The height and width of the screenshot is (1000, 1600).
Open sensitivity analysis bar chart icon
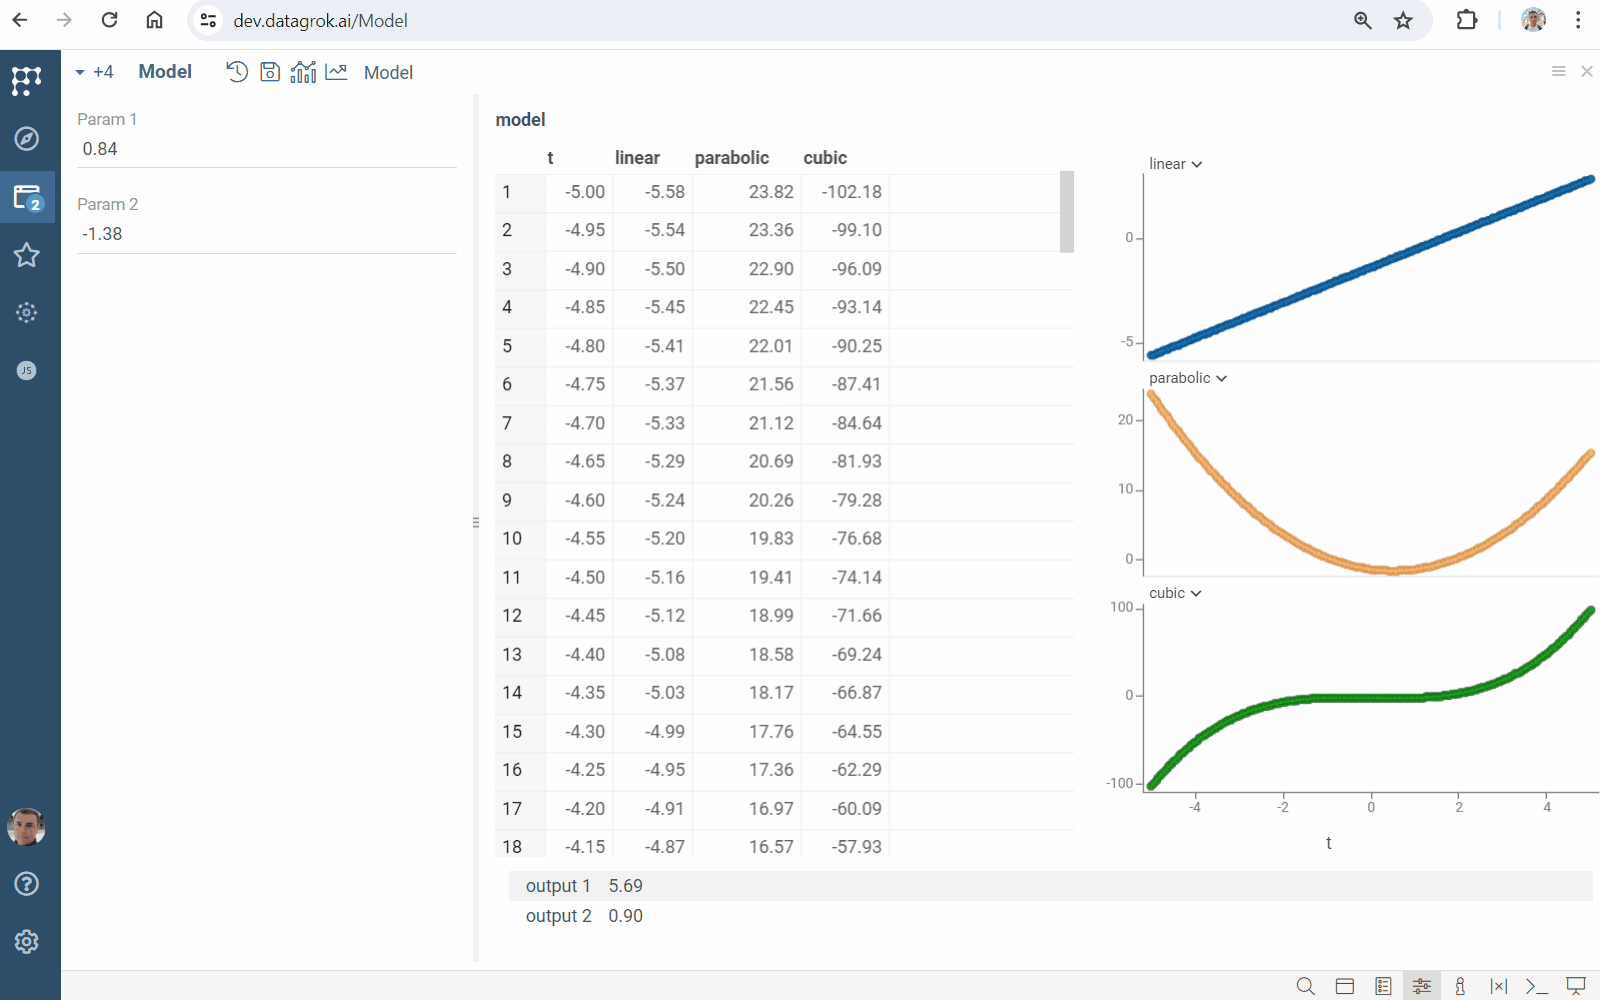(303, 72)
